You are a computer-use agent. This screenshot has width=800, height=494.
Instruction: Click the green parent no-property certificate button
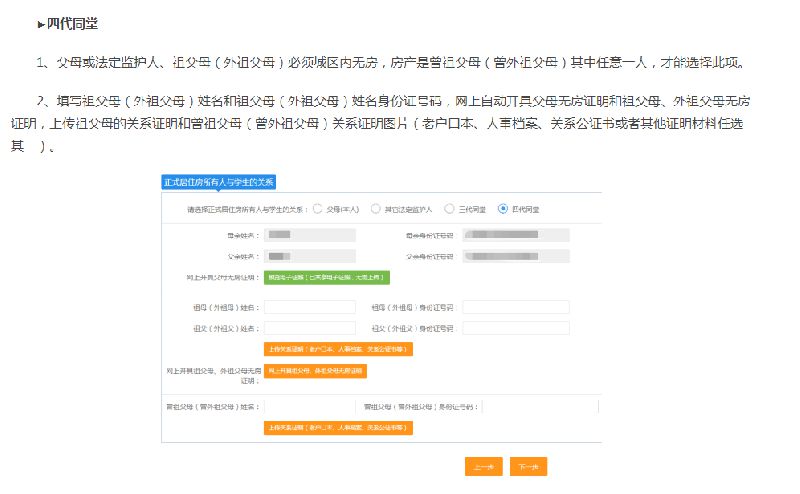[x=326, y=277]
